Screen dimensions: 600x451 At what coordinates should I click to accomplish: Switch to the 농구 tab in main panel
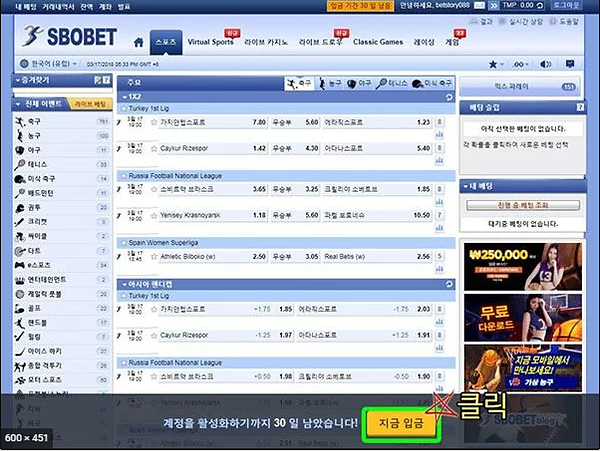[331, 83]
